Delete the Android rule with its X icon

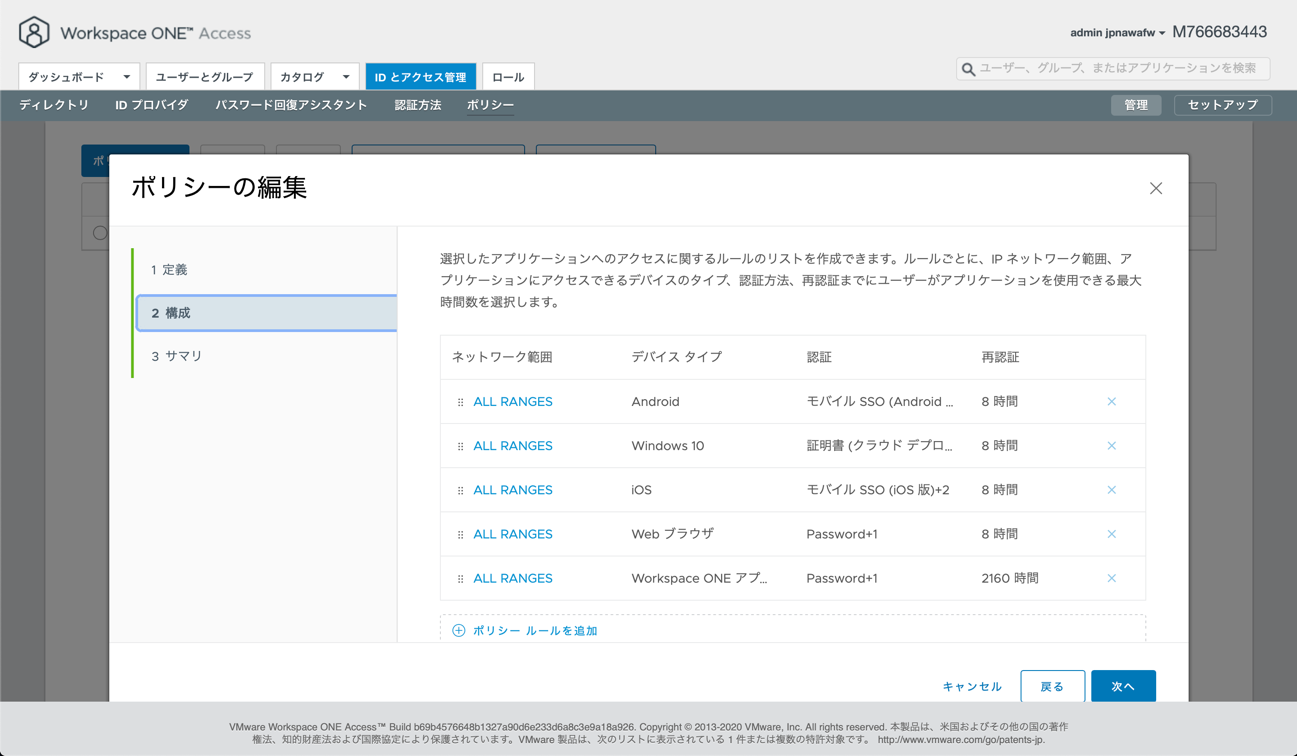pyautogui.click(x=1111, y=402)
